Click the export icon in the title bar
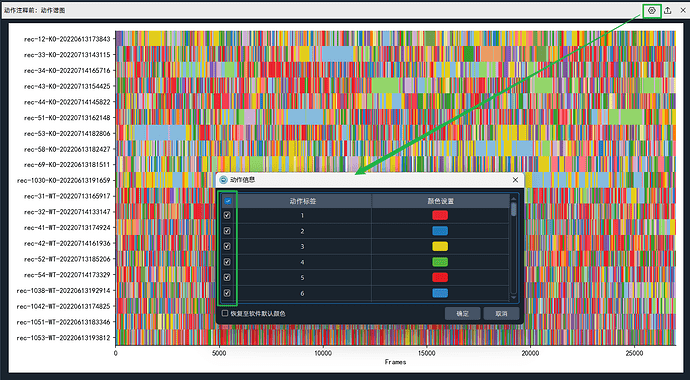Image resolution: width=690 pixels, height=380 pixels. tap(668, 11)
